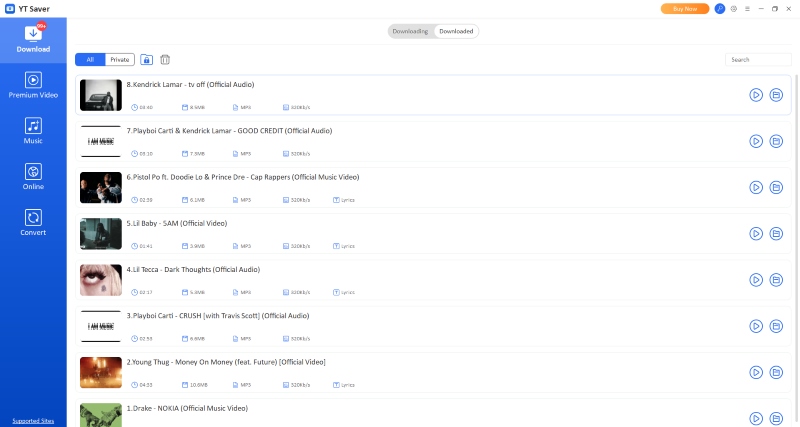Image resolution: width=800 pixels, height=427 pixels.
Task: Click Lyrics on Dark Thoughts row
Action: (x=344, y=292)
